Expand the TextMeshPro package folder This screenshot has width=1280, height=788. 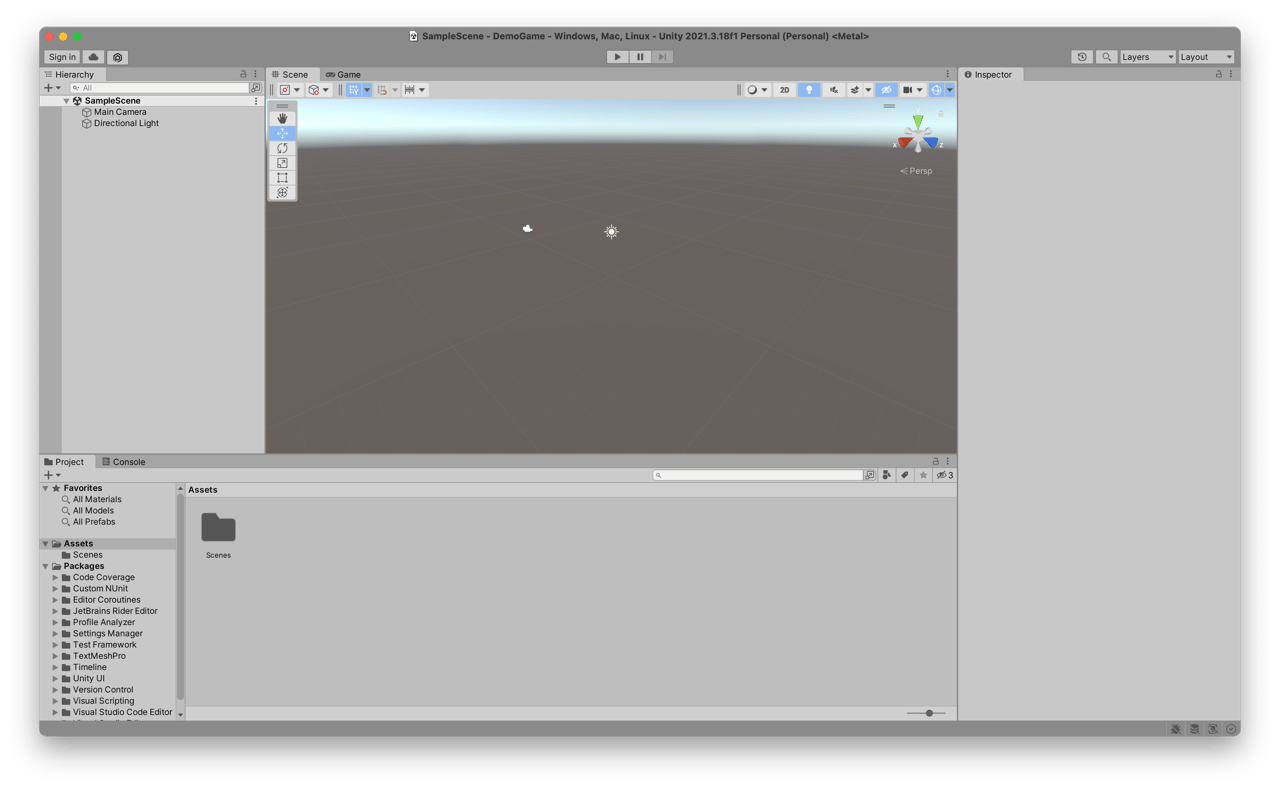coord(56,655)
